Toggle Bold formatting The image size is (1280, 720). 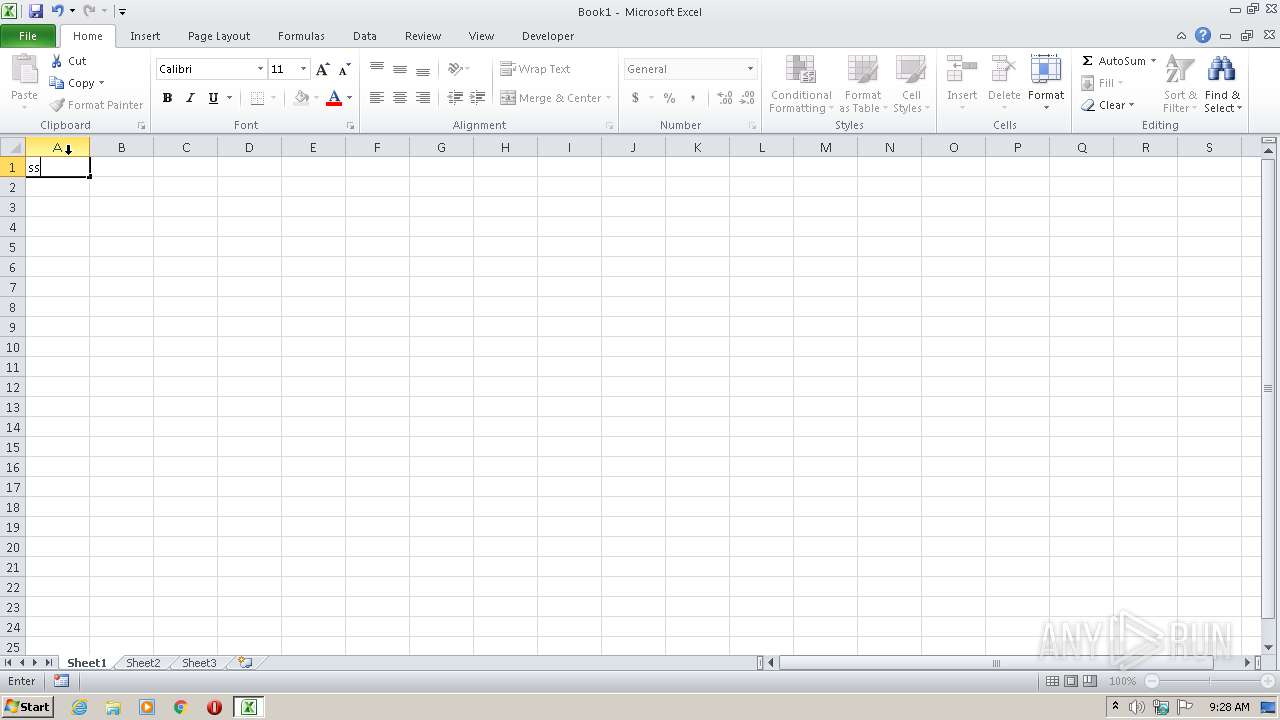167,98
